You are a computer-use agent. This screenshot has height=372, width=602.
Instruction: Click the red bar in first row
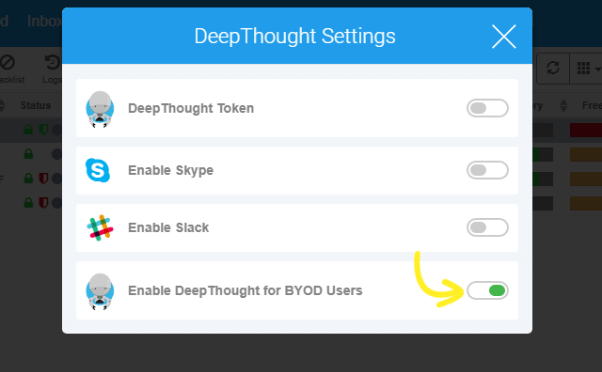click(586, 130)
